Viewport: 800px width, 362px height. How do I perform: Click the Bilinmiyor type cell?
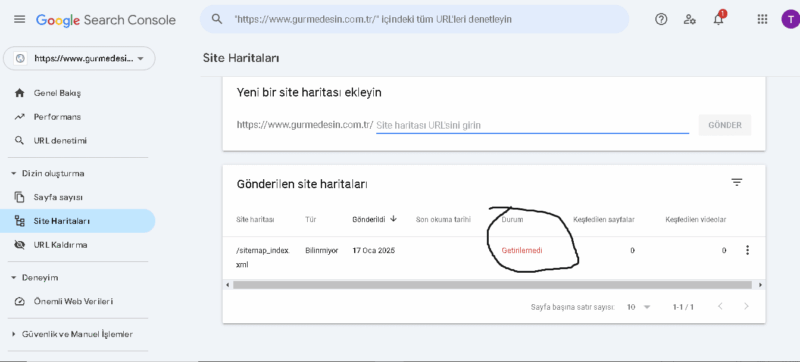pyautogui.click(x=321, y=250)
